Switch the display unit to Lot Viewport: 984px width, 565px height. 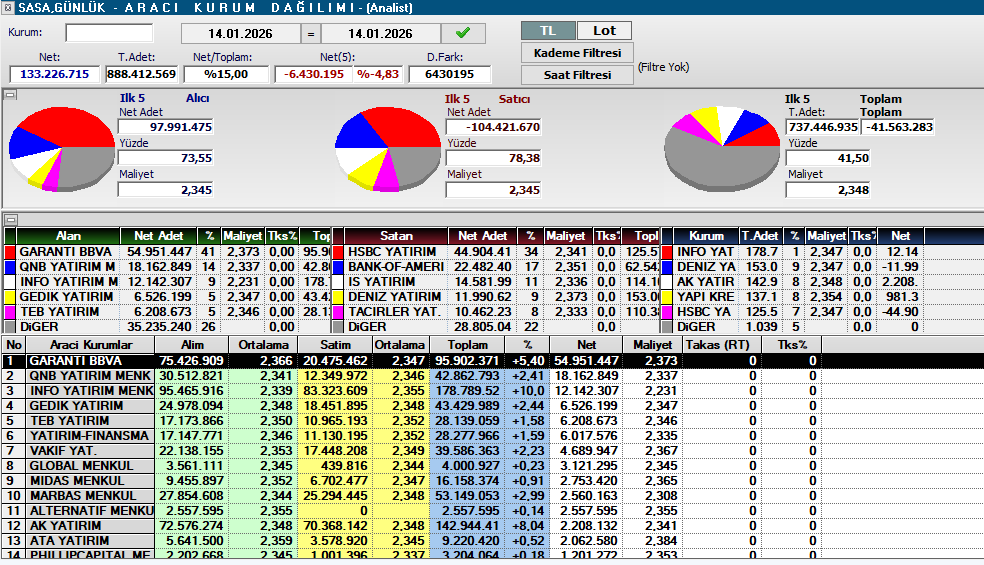pyautogui.click(x=604, y=31)
